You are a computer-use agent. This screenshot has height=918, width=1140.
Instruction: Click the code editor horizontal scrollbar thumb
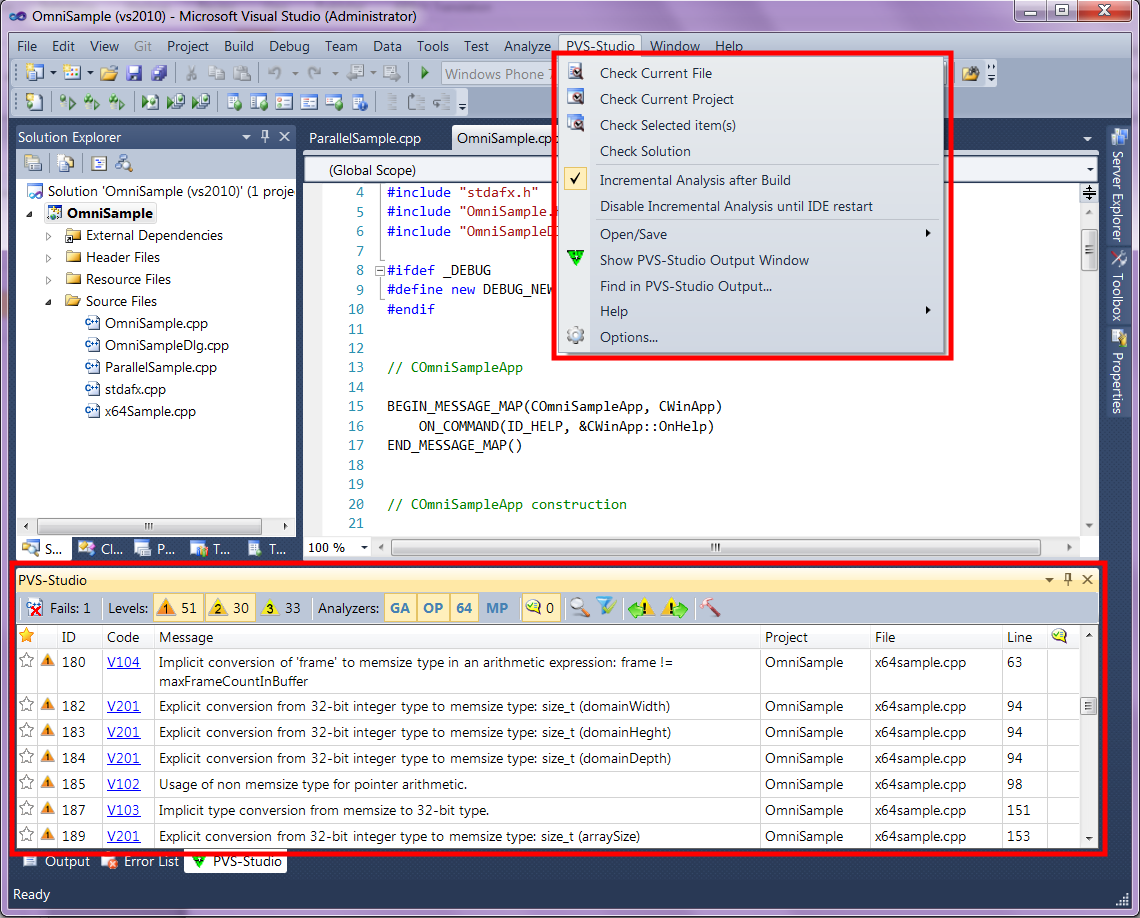(x=715, y=547)
